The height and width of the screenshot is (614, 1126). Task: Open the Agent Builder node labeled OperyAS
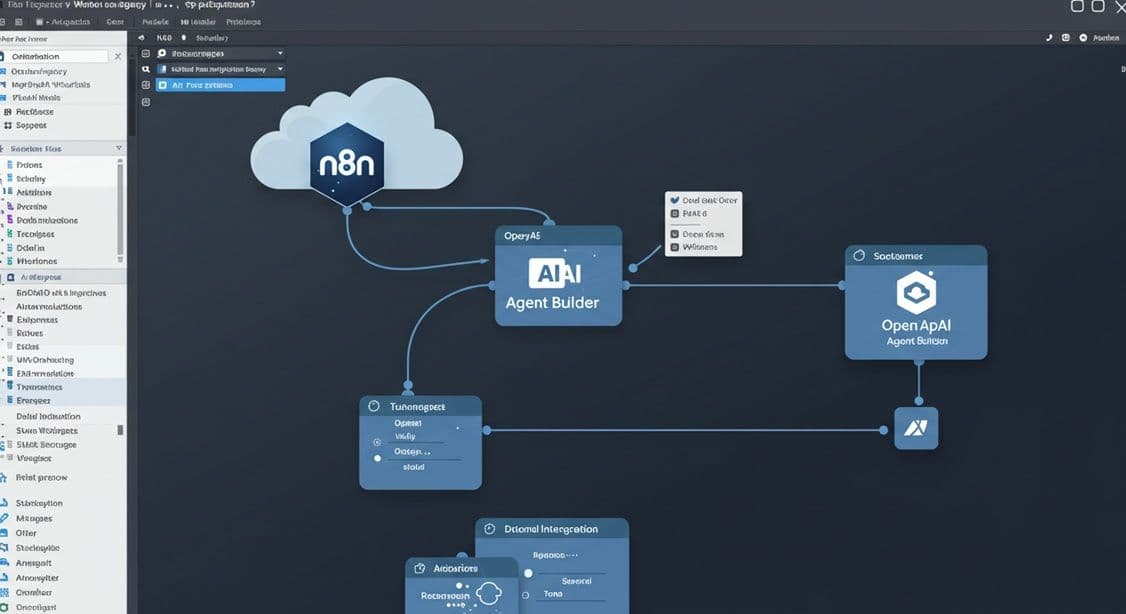pos(558,276)
